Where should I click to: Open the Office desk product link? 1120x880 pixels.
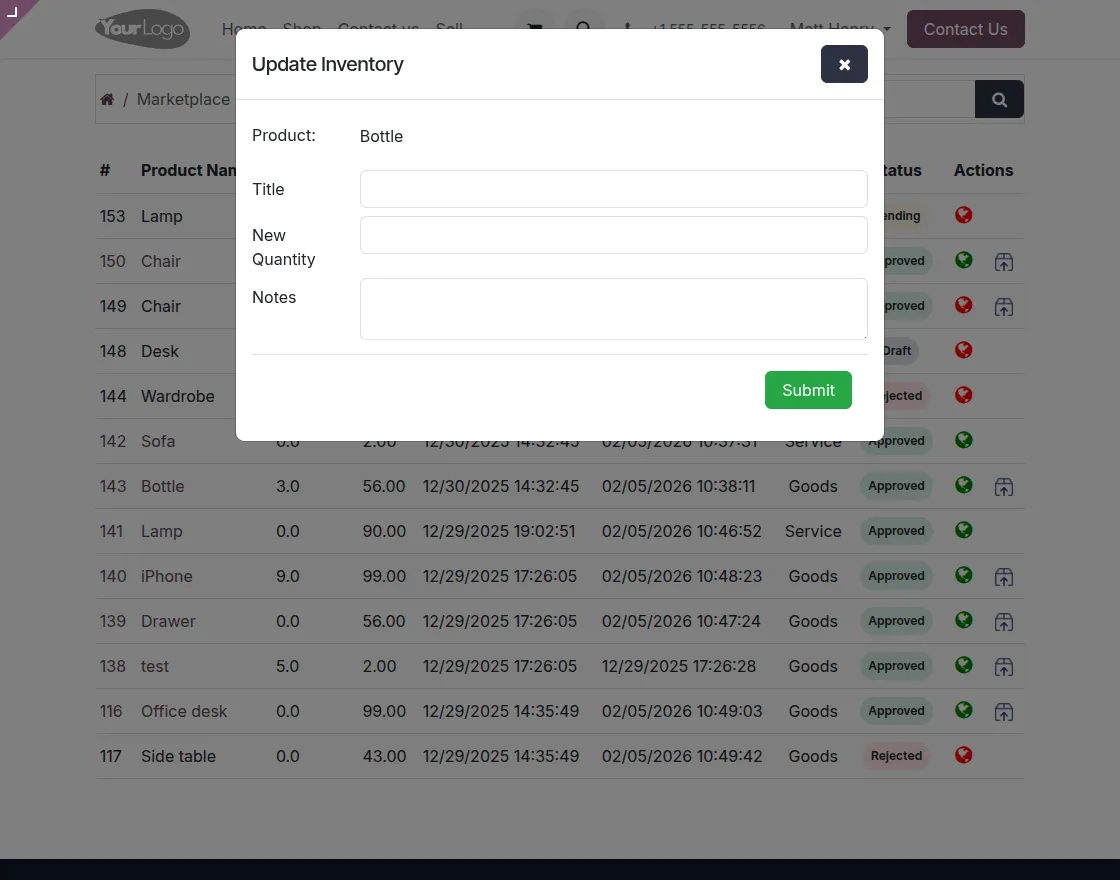pos(184,711)
